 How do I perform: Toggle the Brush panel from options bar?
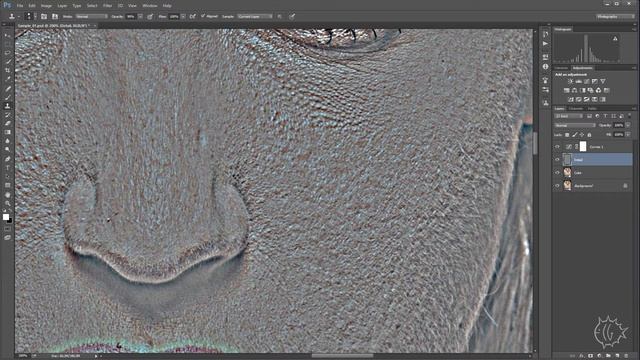44,16
